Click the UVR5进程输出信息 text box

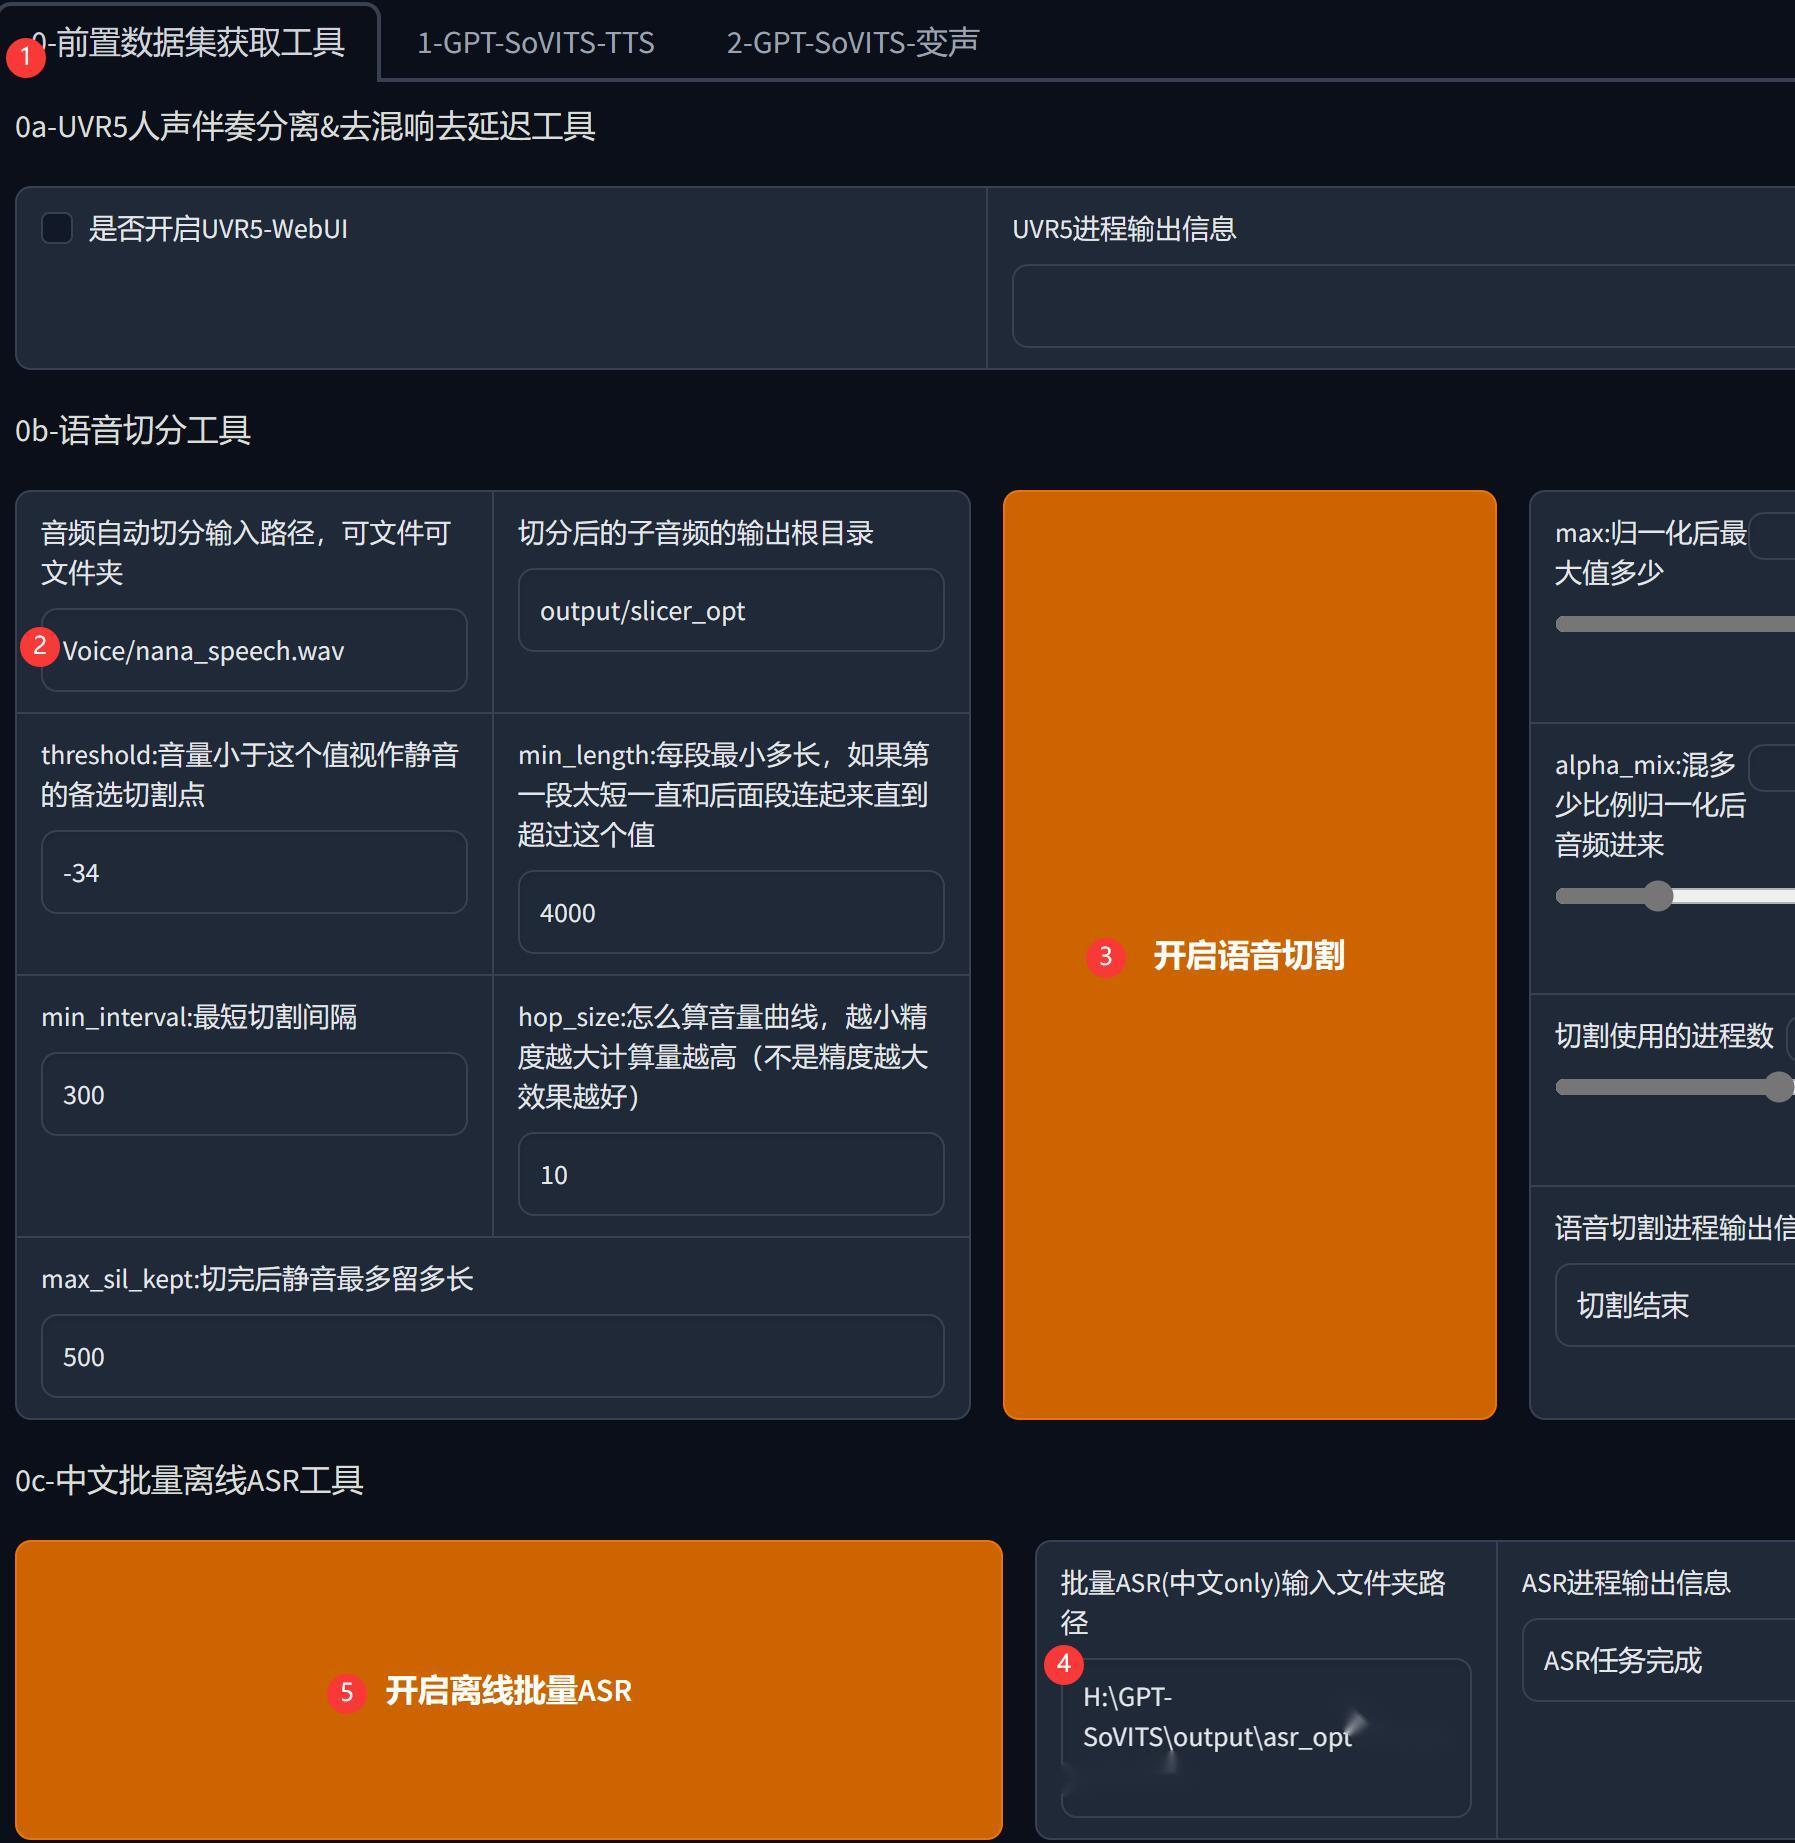point(1403,306)
